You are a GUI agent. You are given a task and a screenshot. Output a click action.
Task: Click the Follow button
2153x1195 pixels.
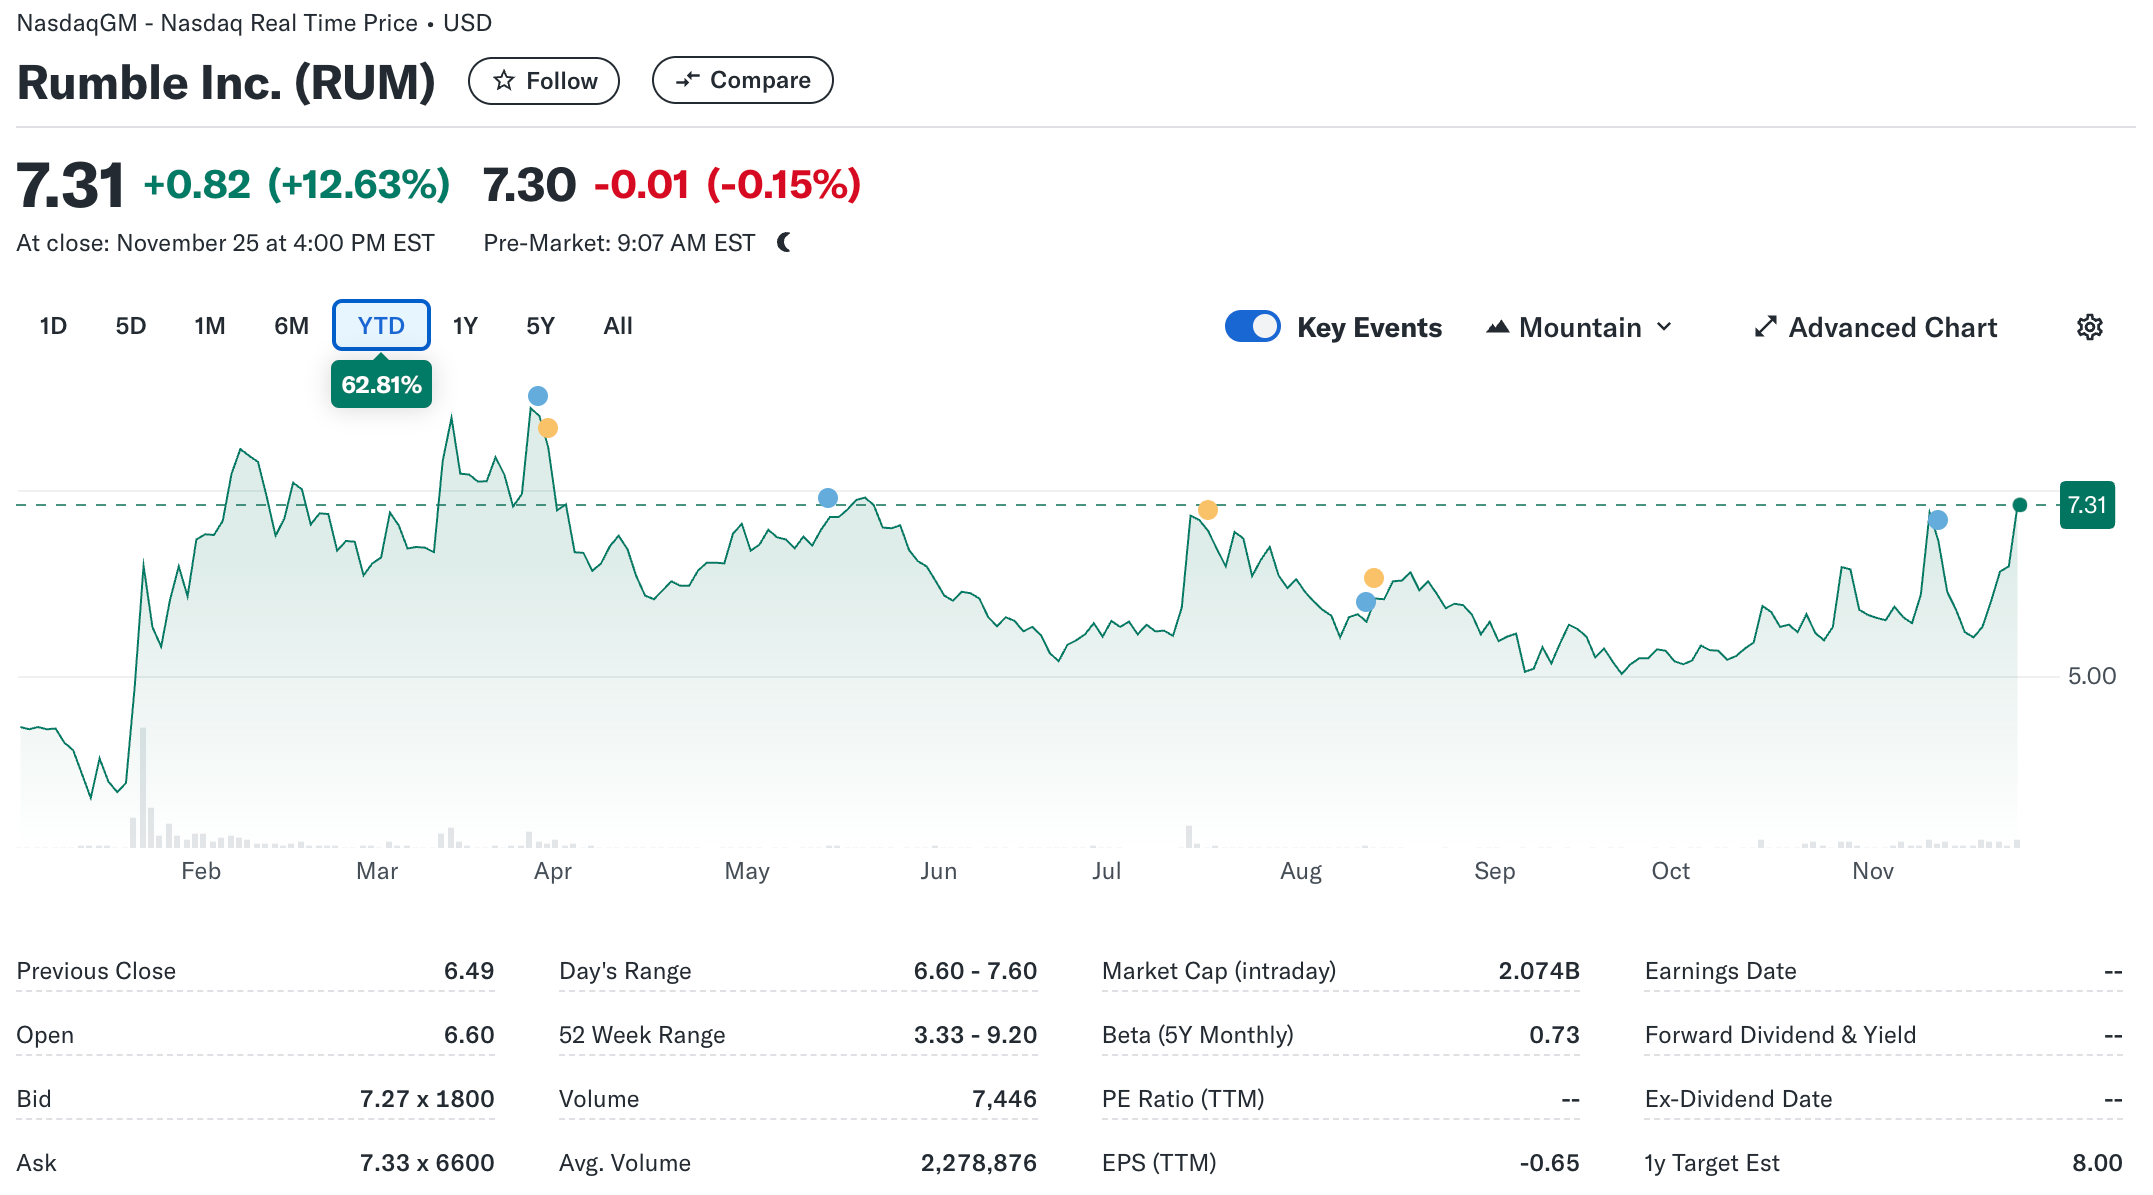point(544,81)
